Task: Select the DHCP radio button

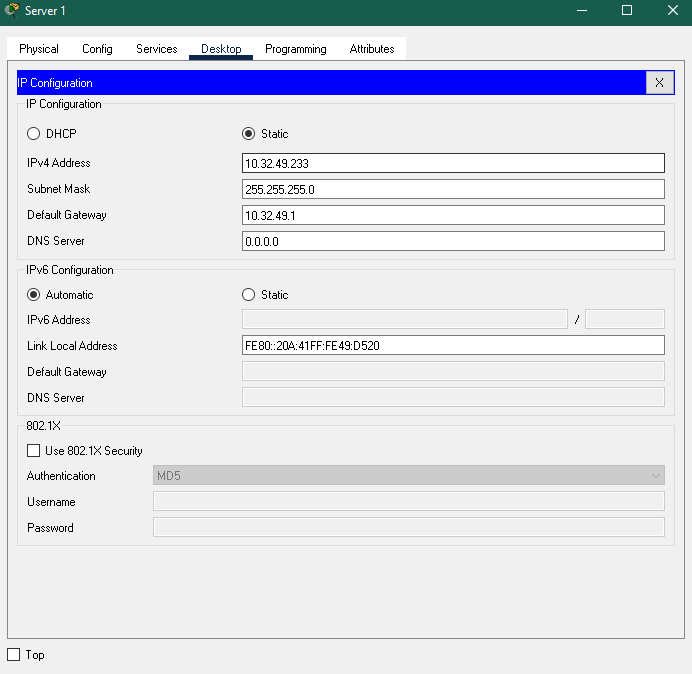Action: click(34, 133)
